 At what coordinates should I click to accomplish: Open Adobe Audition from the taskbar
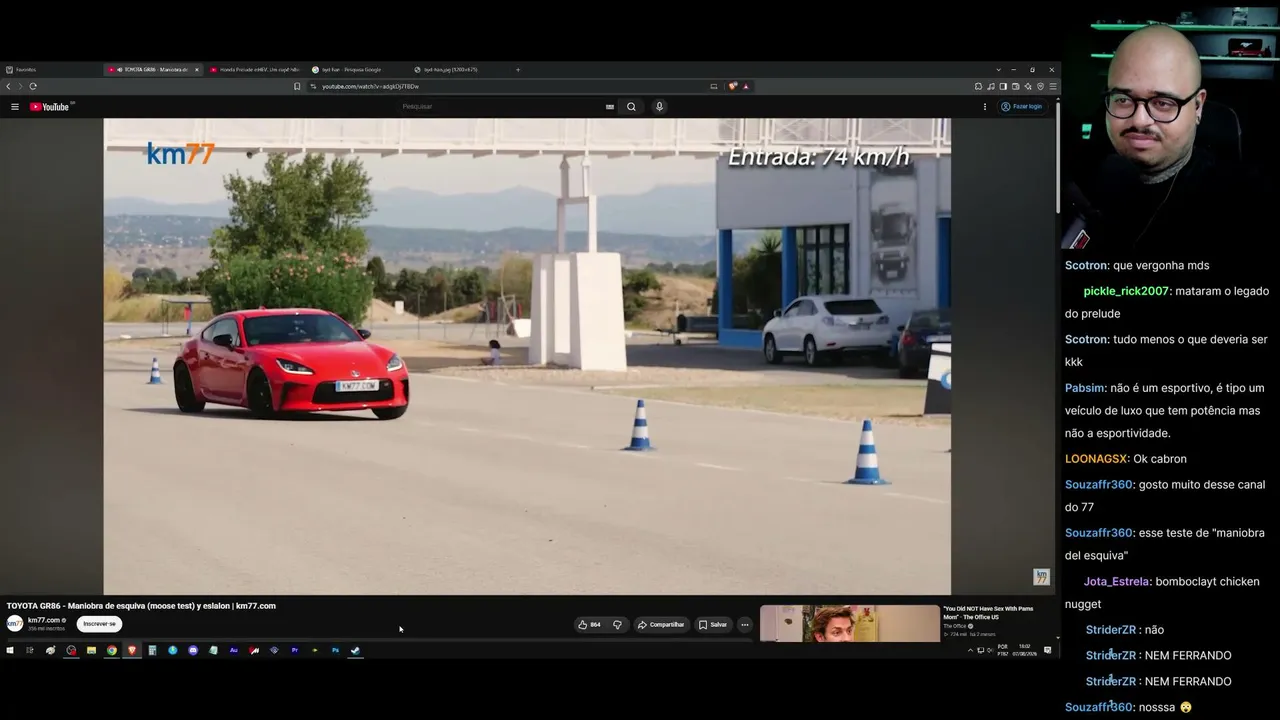234,650
